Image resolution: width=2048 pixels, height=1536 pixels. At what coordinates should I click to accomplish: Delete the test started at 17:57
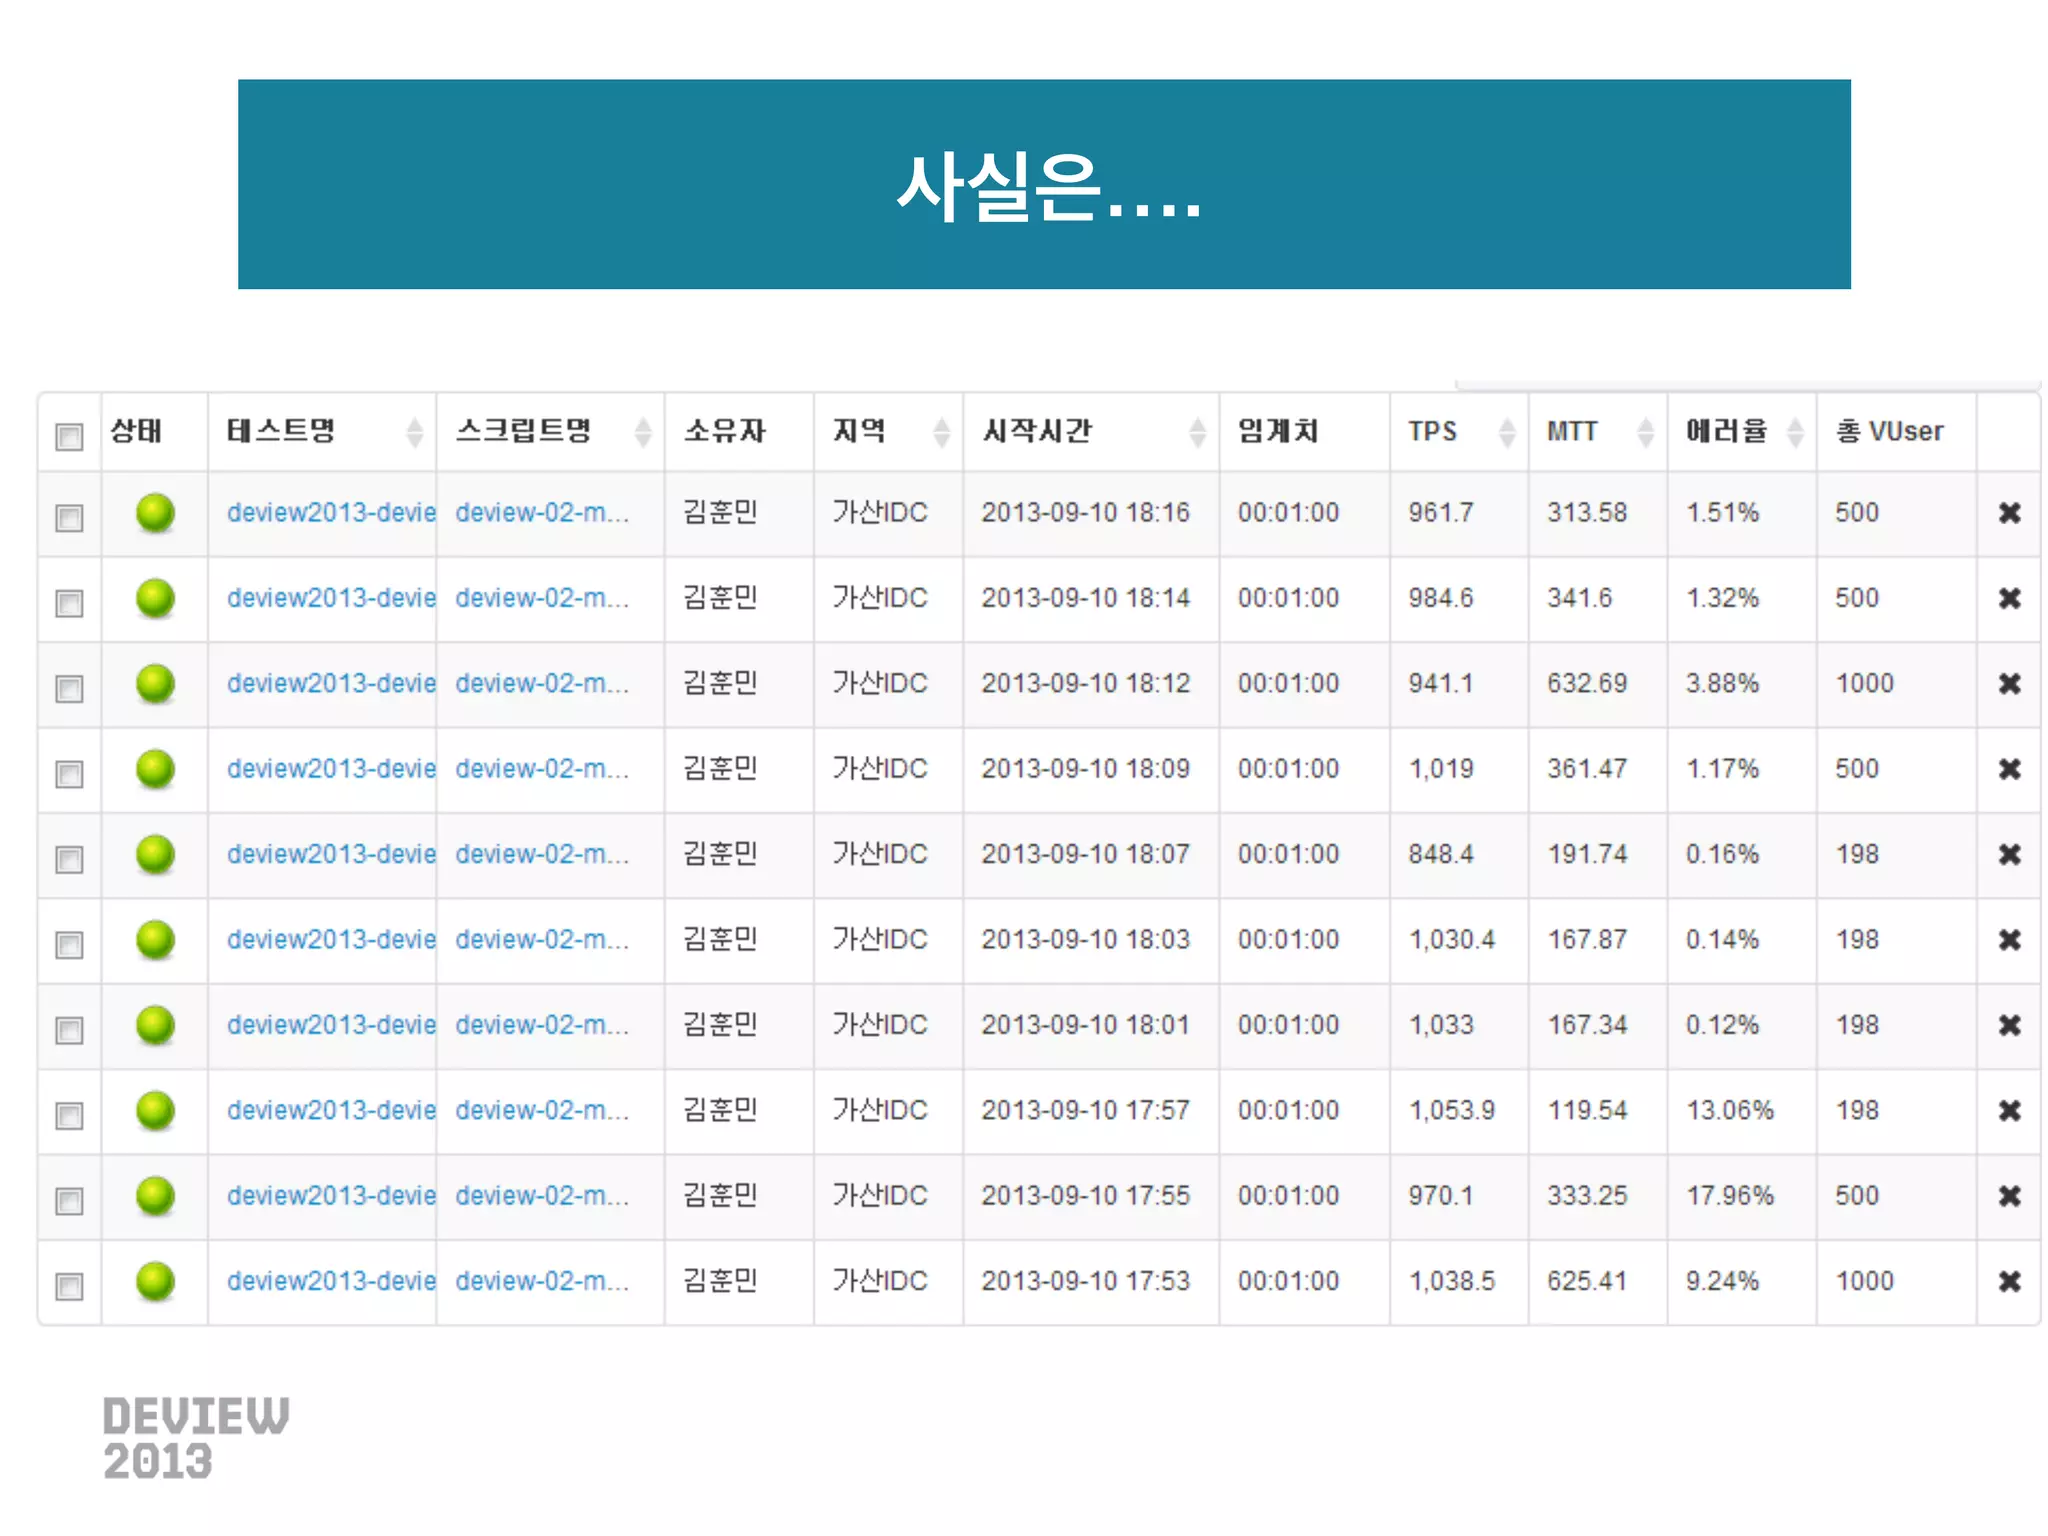coord(2009,1110)
